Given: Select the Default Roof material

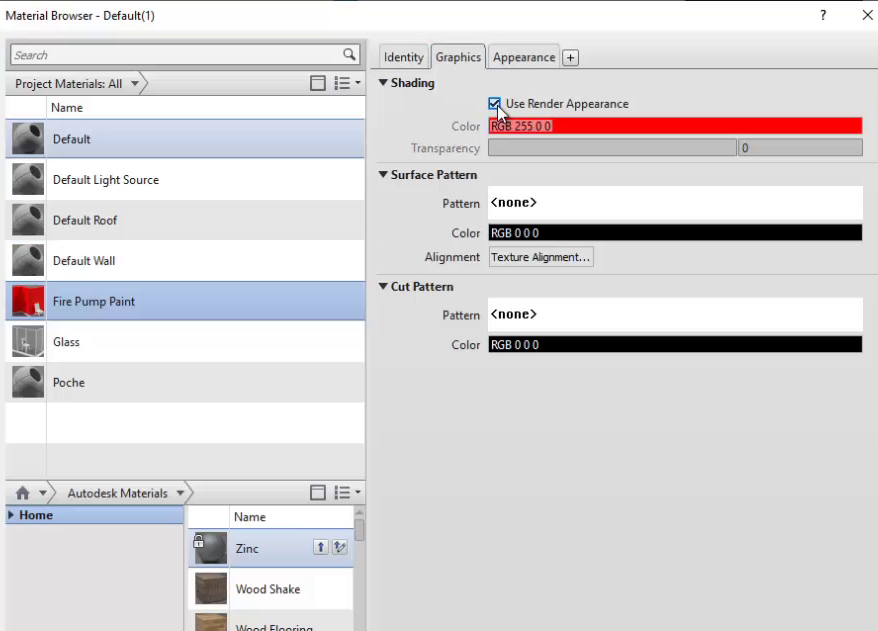Looking at the screenshot, I should [185, 220].
